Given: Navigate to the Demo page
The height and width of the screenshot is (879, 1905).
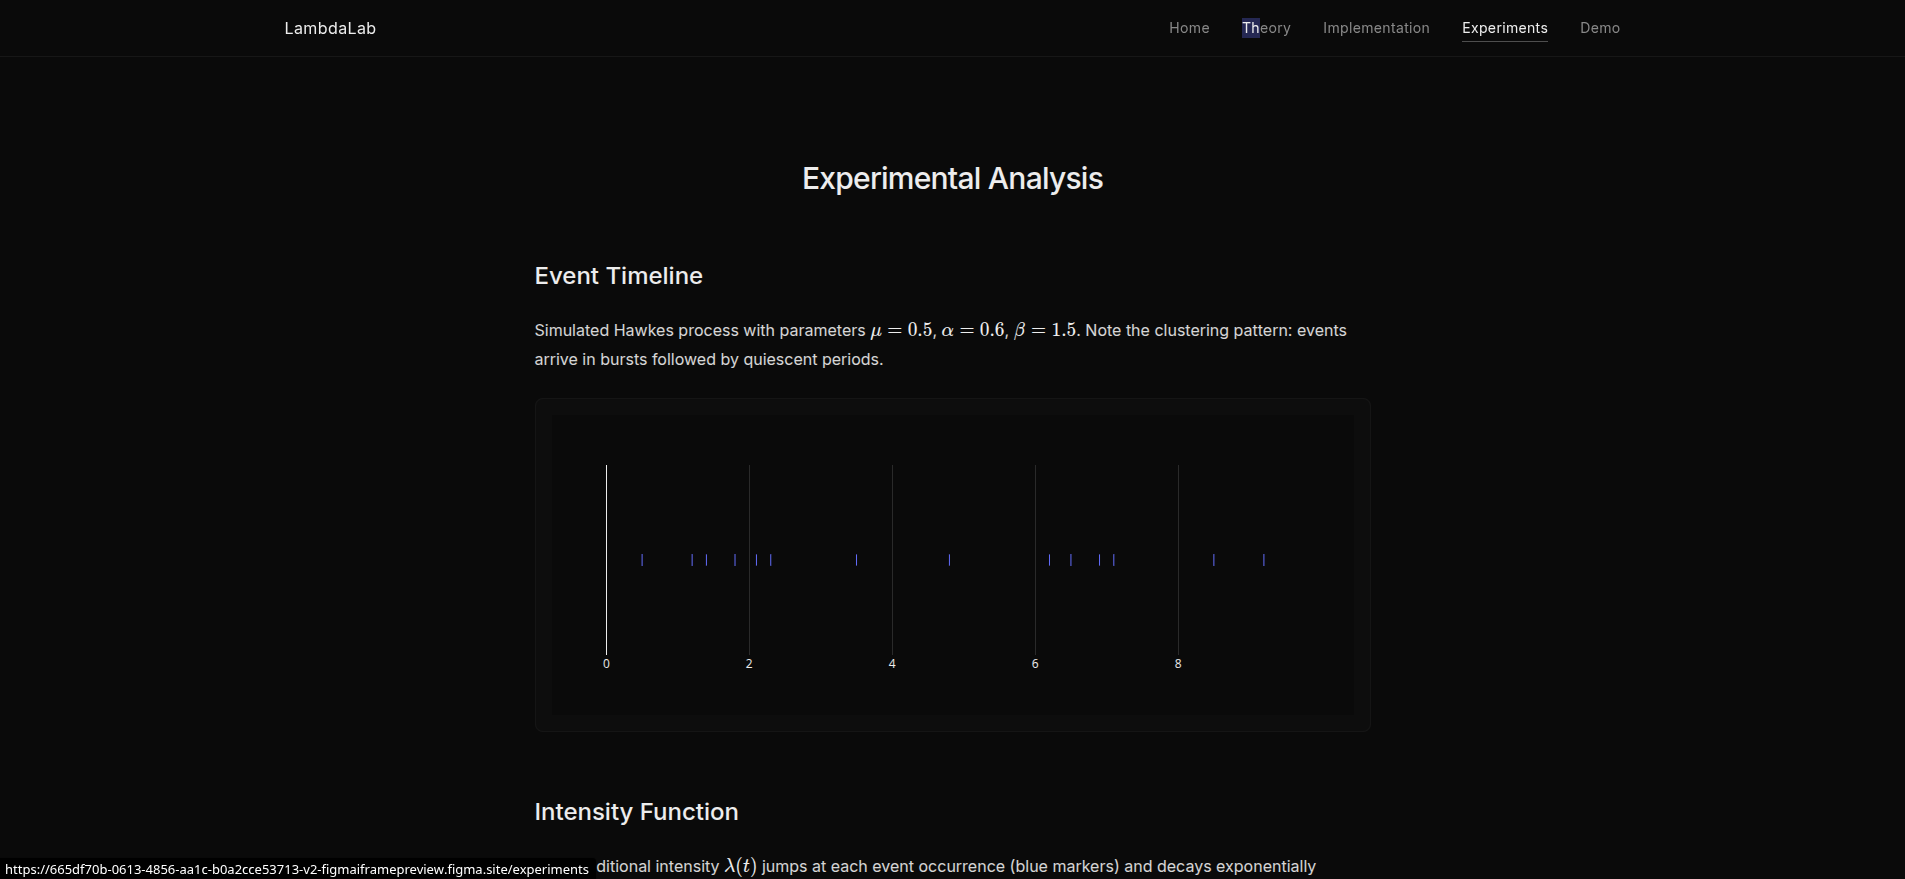Looking at the screenshot, I should click(x=1599, y=28).
